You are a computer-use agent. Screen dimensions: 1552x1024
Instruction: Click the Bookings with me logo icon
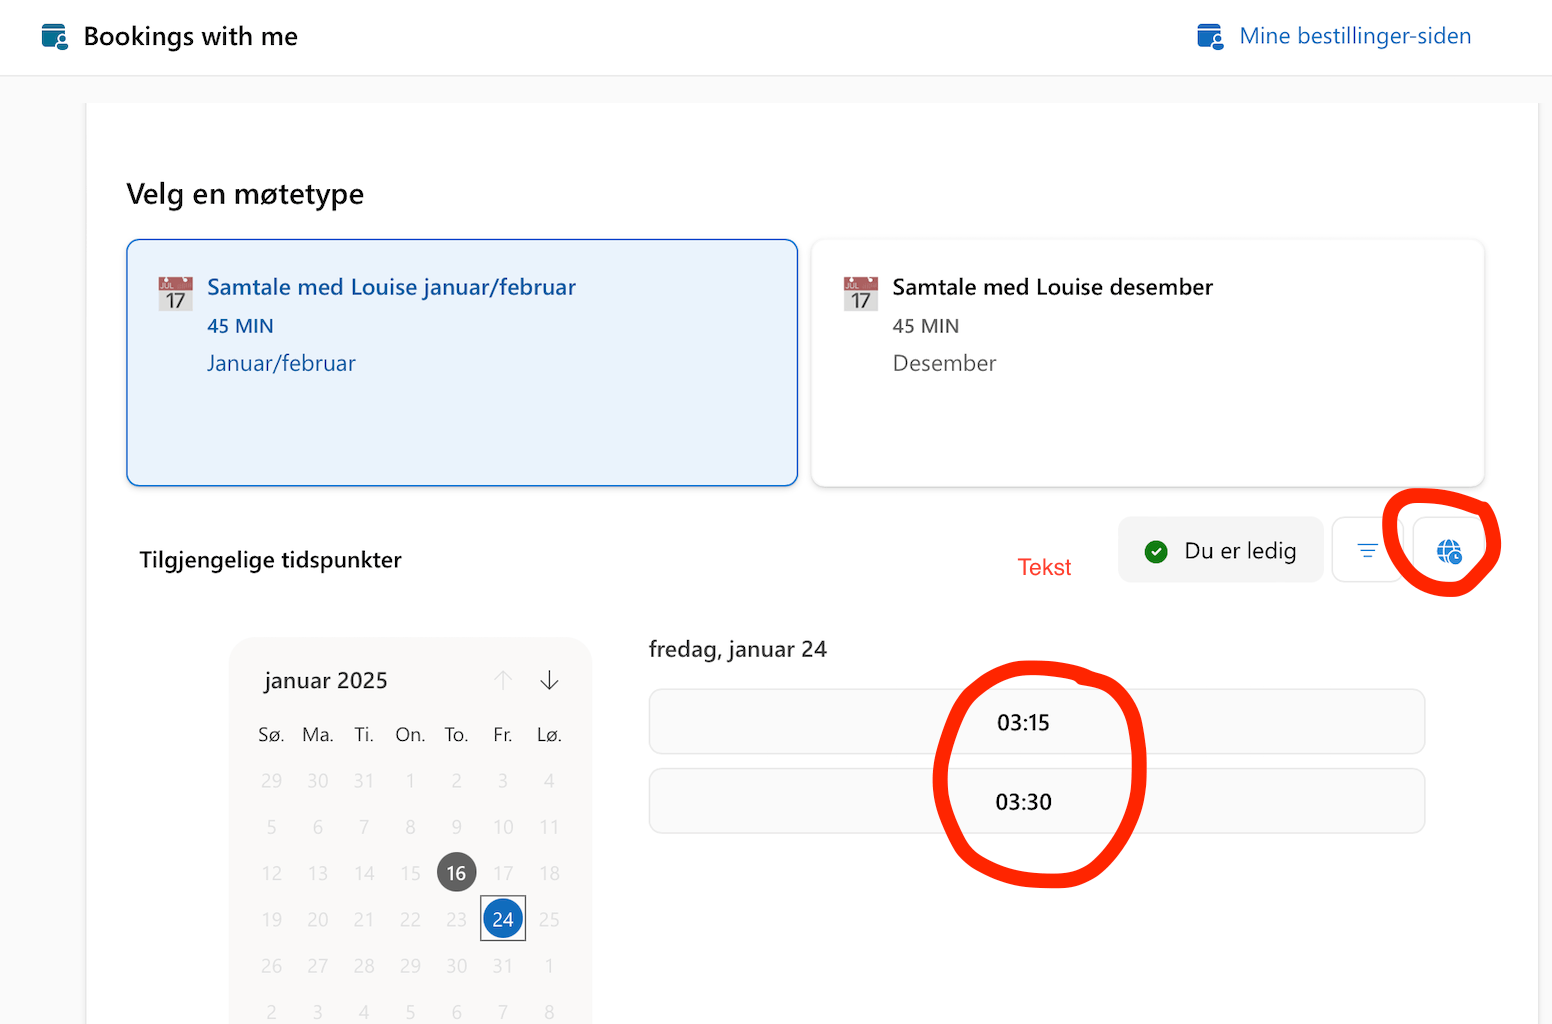tap(54, 37)
